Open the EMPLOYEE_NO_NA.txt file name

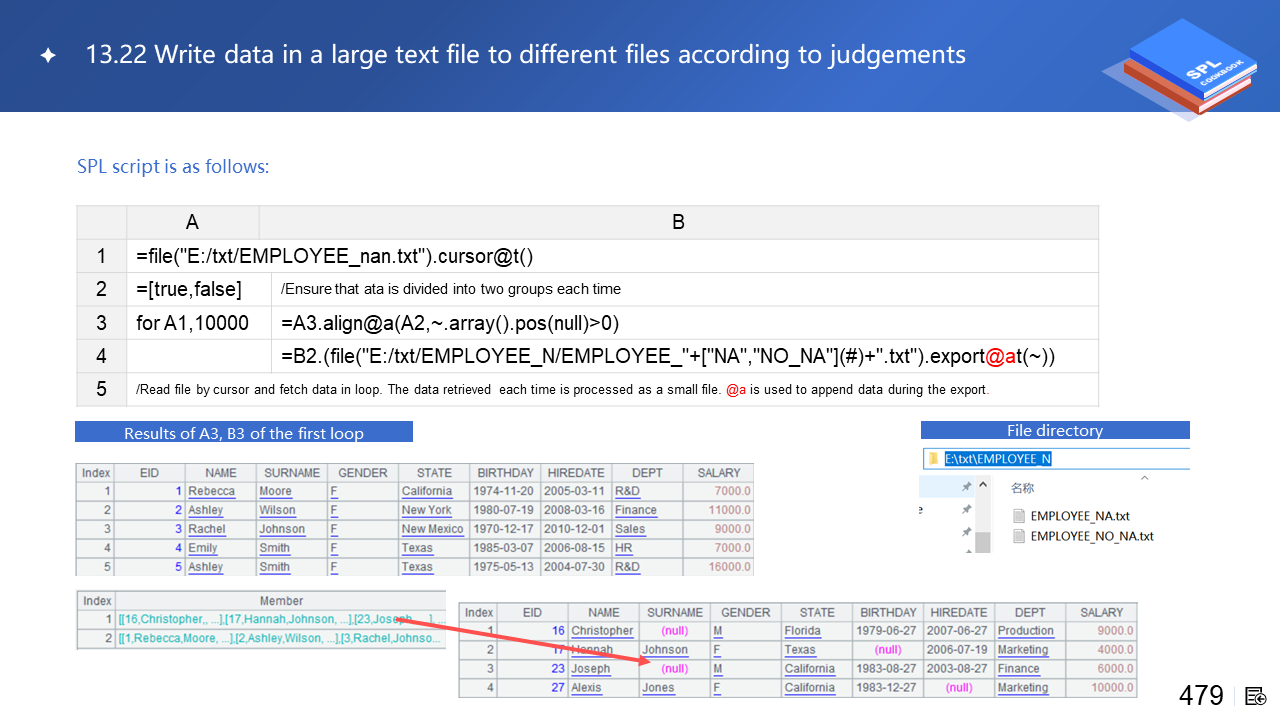point(1091,536)
